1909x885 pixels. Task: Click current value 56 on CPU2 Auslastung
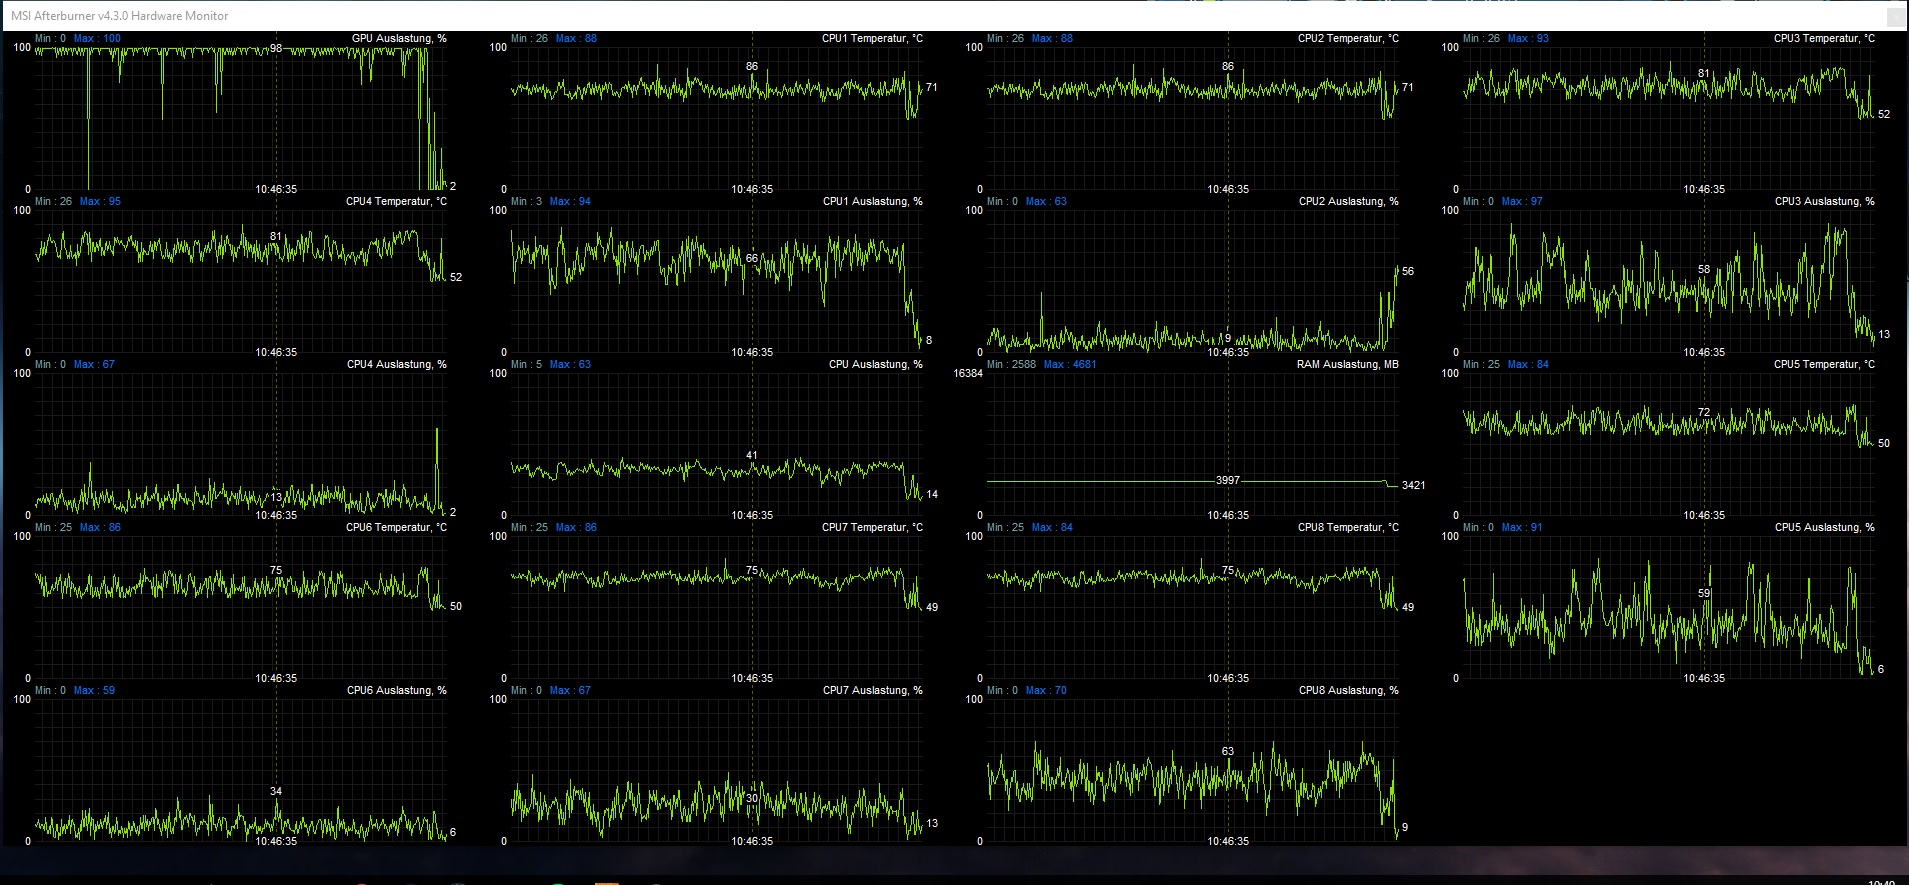click(x=1408, y=271)
